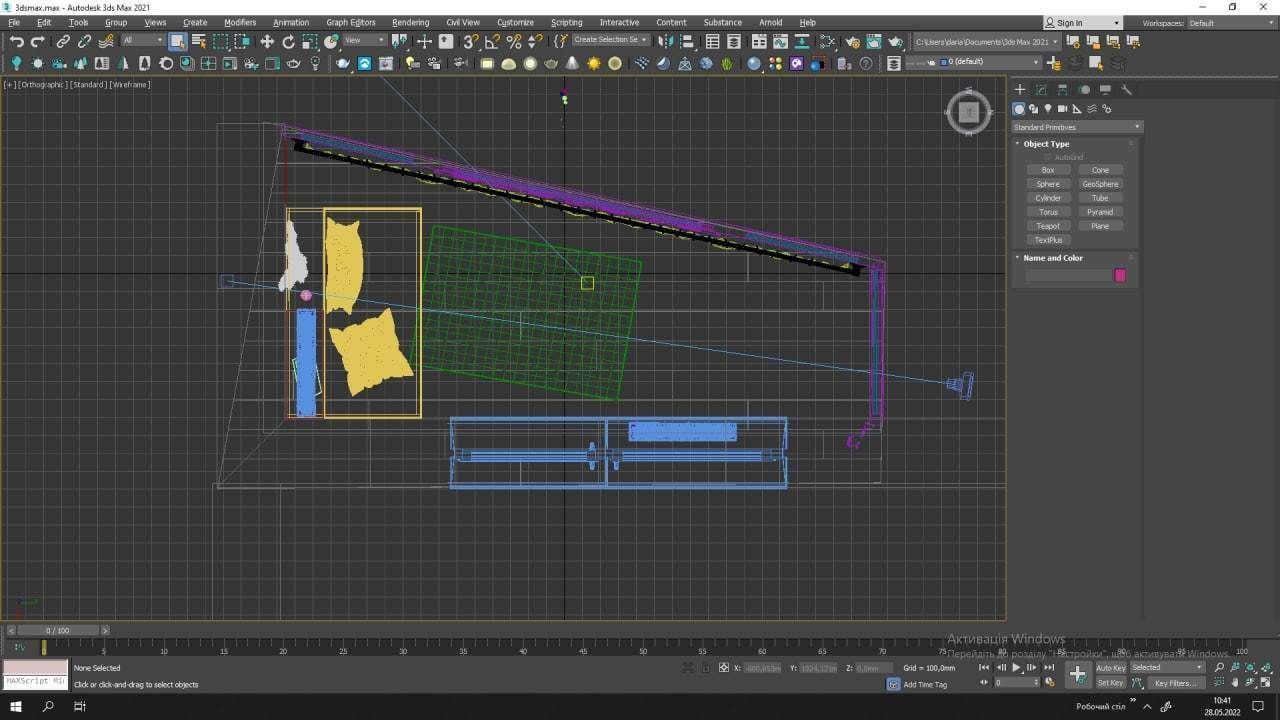Open Create Selection Set dropdown
Image resolution: width=1280 pixels, height=720 pixels.
click(611, 40)
